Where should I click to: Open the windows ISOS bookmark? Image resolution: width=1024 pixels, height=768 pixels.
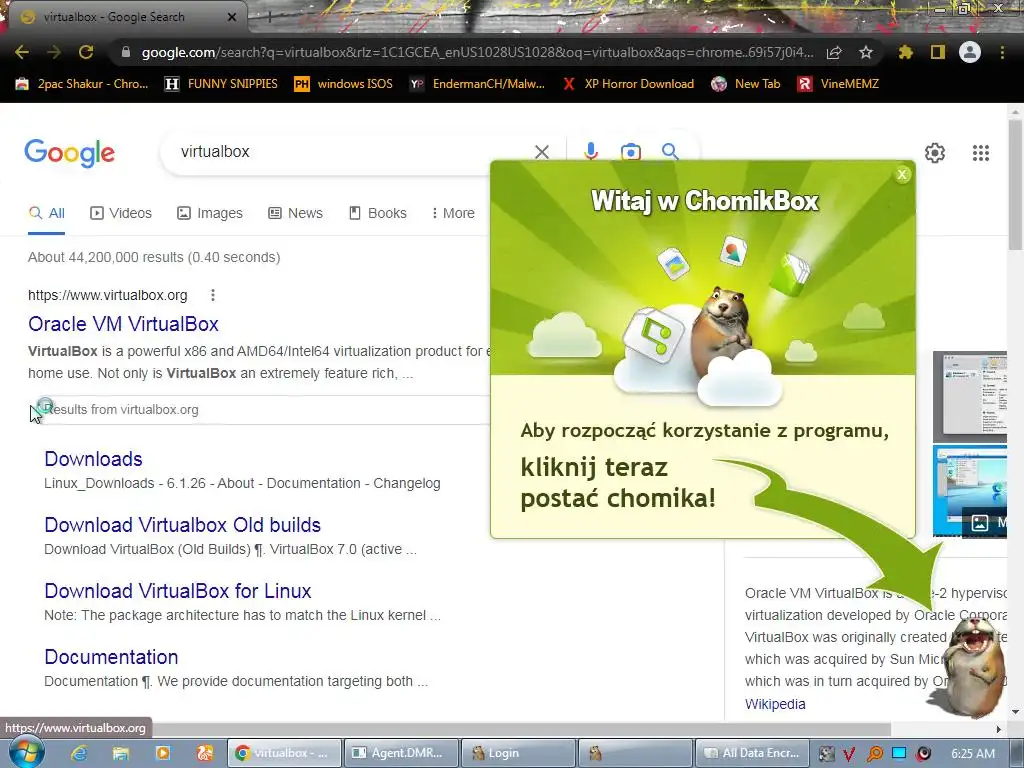coord(344,84)
